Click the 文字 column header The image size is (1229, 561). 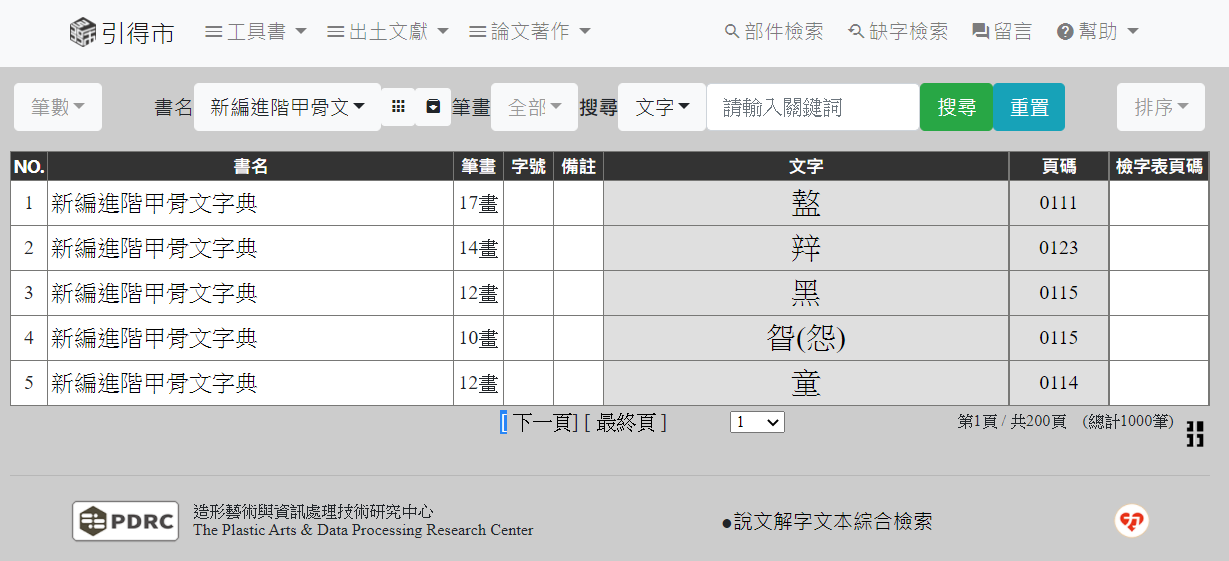(x=806, y=166)
